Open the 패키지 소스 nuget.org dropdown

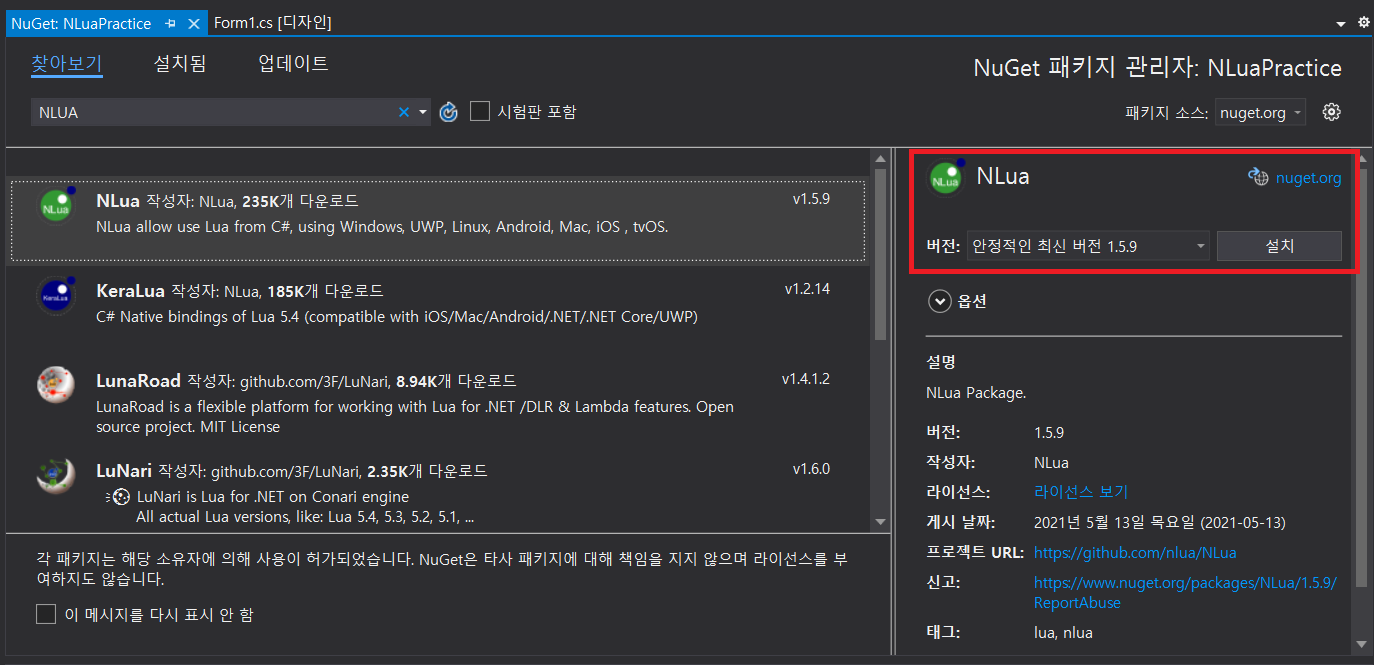[1260, 112]
